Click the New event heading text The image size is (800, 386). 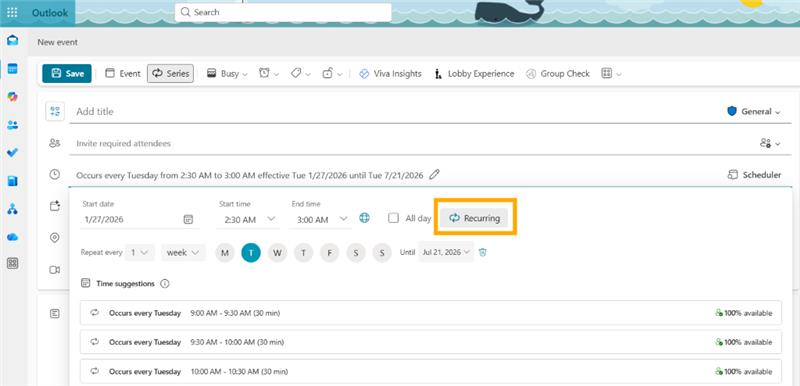(x=58, y=42)
